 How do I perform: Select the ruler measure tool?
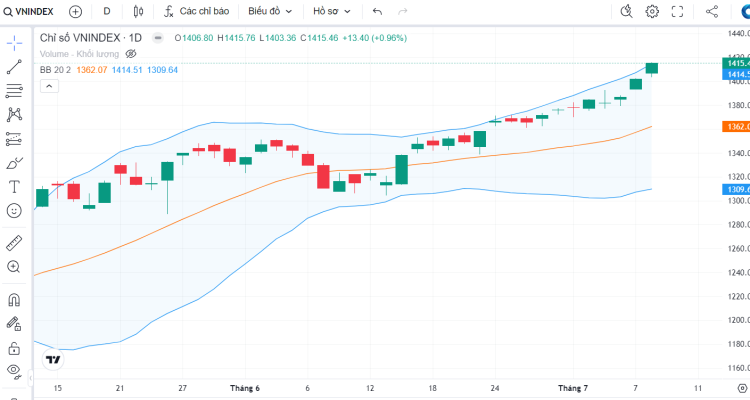point(14,243)
